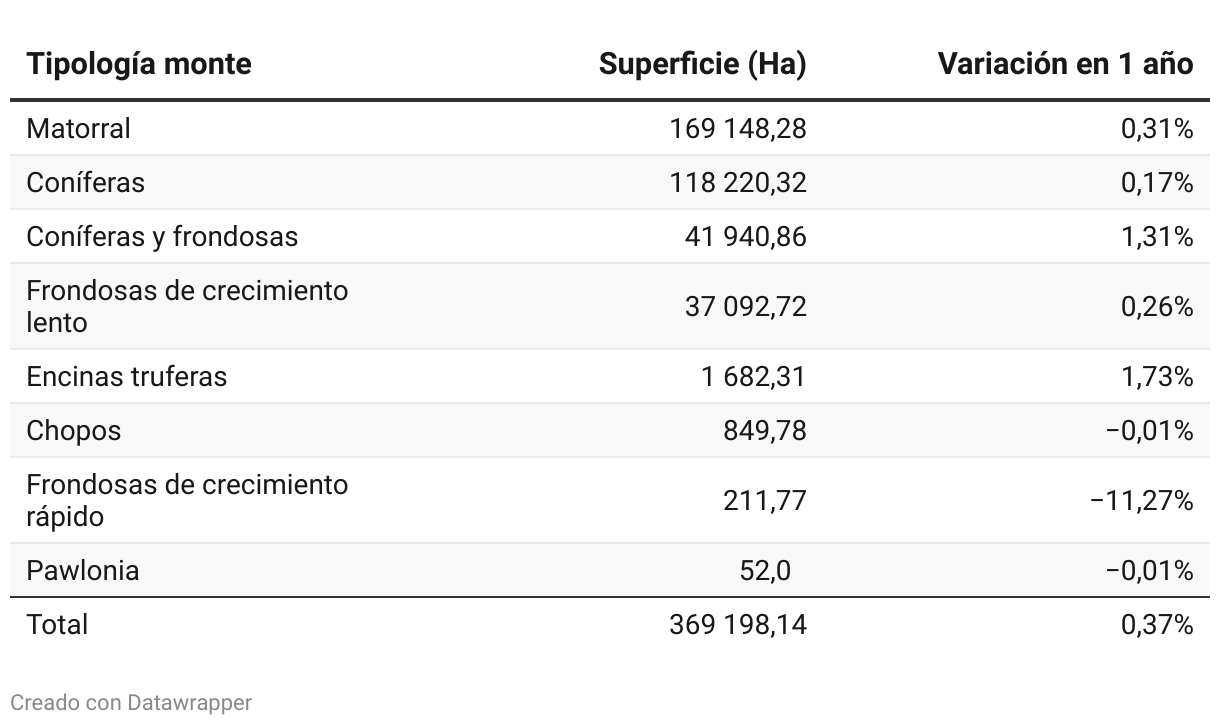Click the Tipología monte column header

pos(139,64)
